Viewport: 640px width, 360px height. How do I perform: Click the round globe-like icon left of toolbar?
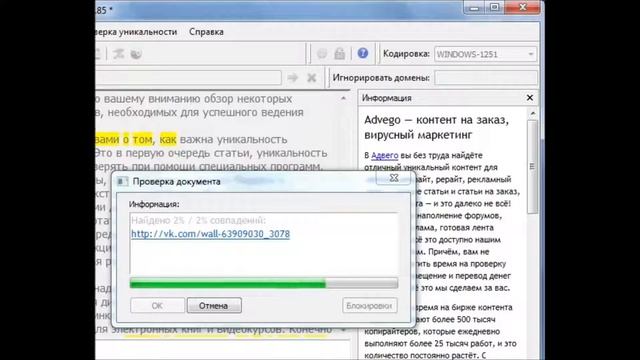click(x=136, y=54)
